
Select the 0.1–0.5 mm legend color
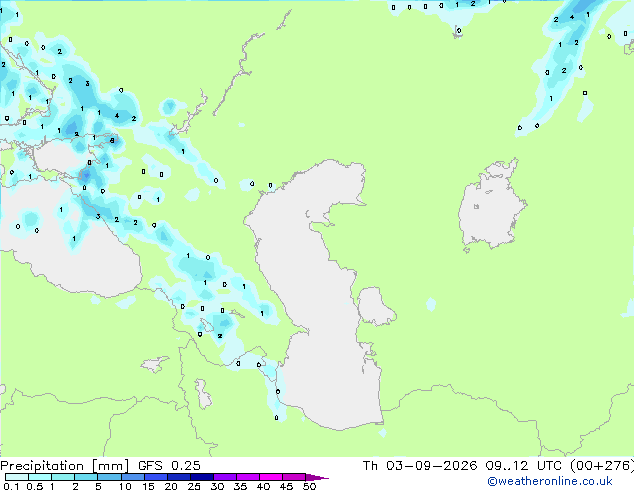point(17,477)
